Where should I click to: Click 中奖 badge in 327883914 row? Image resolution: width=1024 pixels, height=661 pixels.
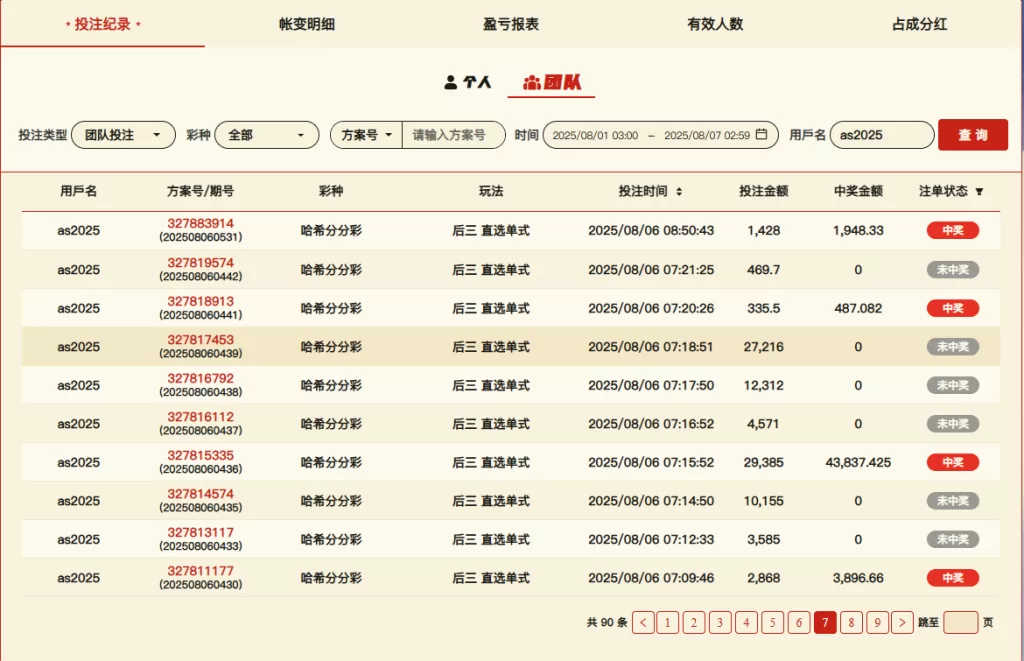953,231
